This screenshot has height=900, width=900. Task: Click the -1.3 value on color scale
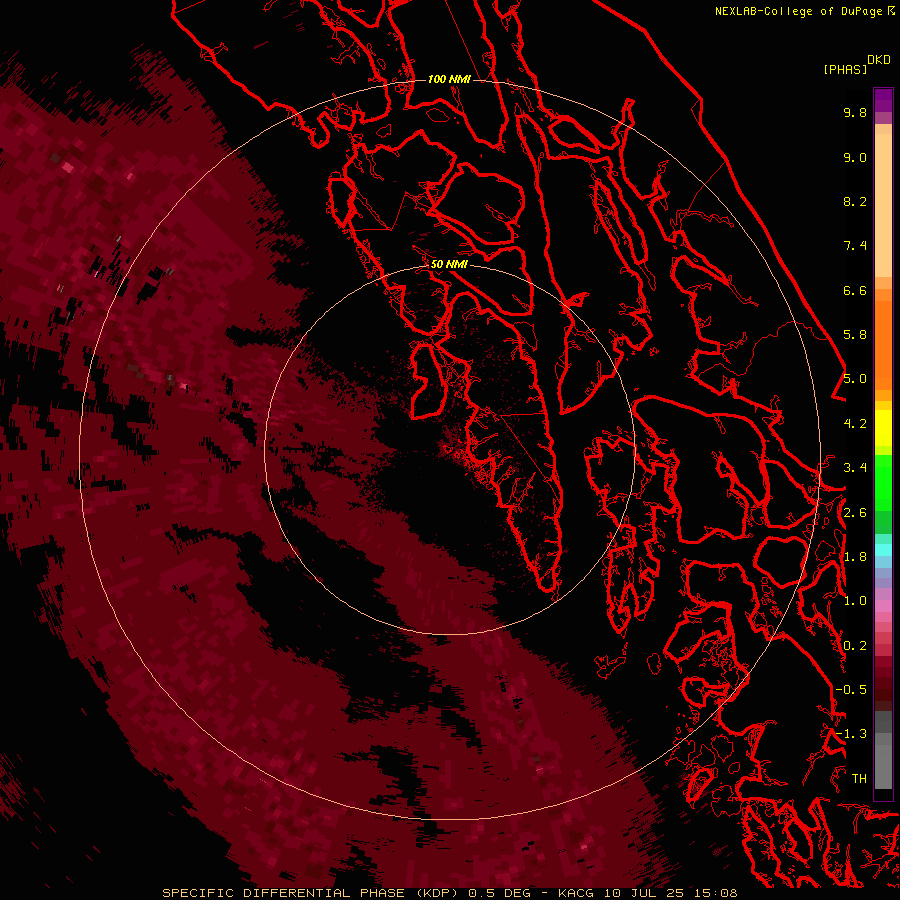click(851, 734)
